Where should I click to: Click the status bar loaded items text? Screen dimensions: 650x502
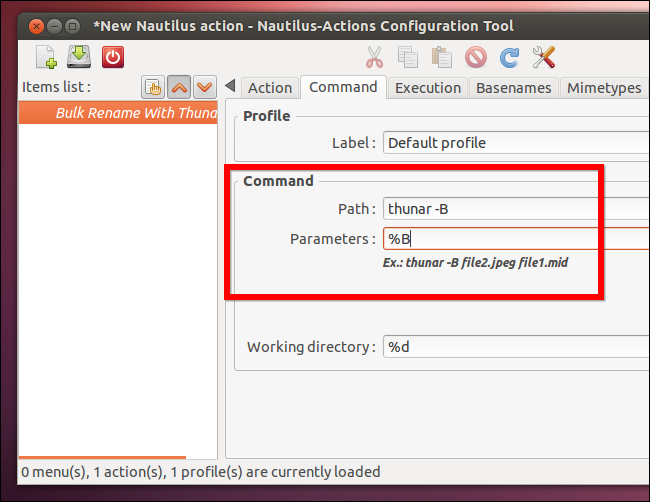[x=201, y=472]
